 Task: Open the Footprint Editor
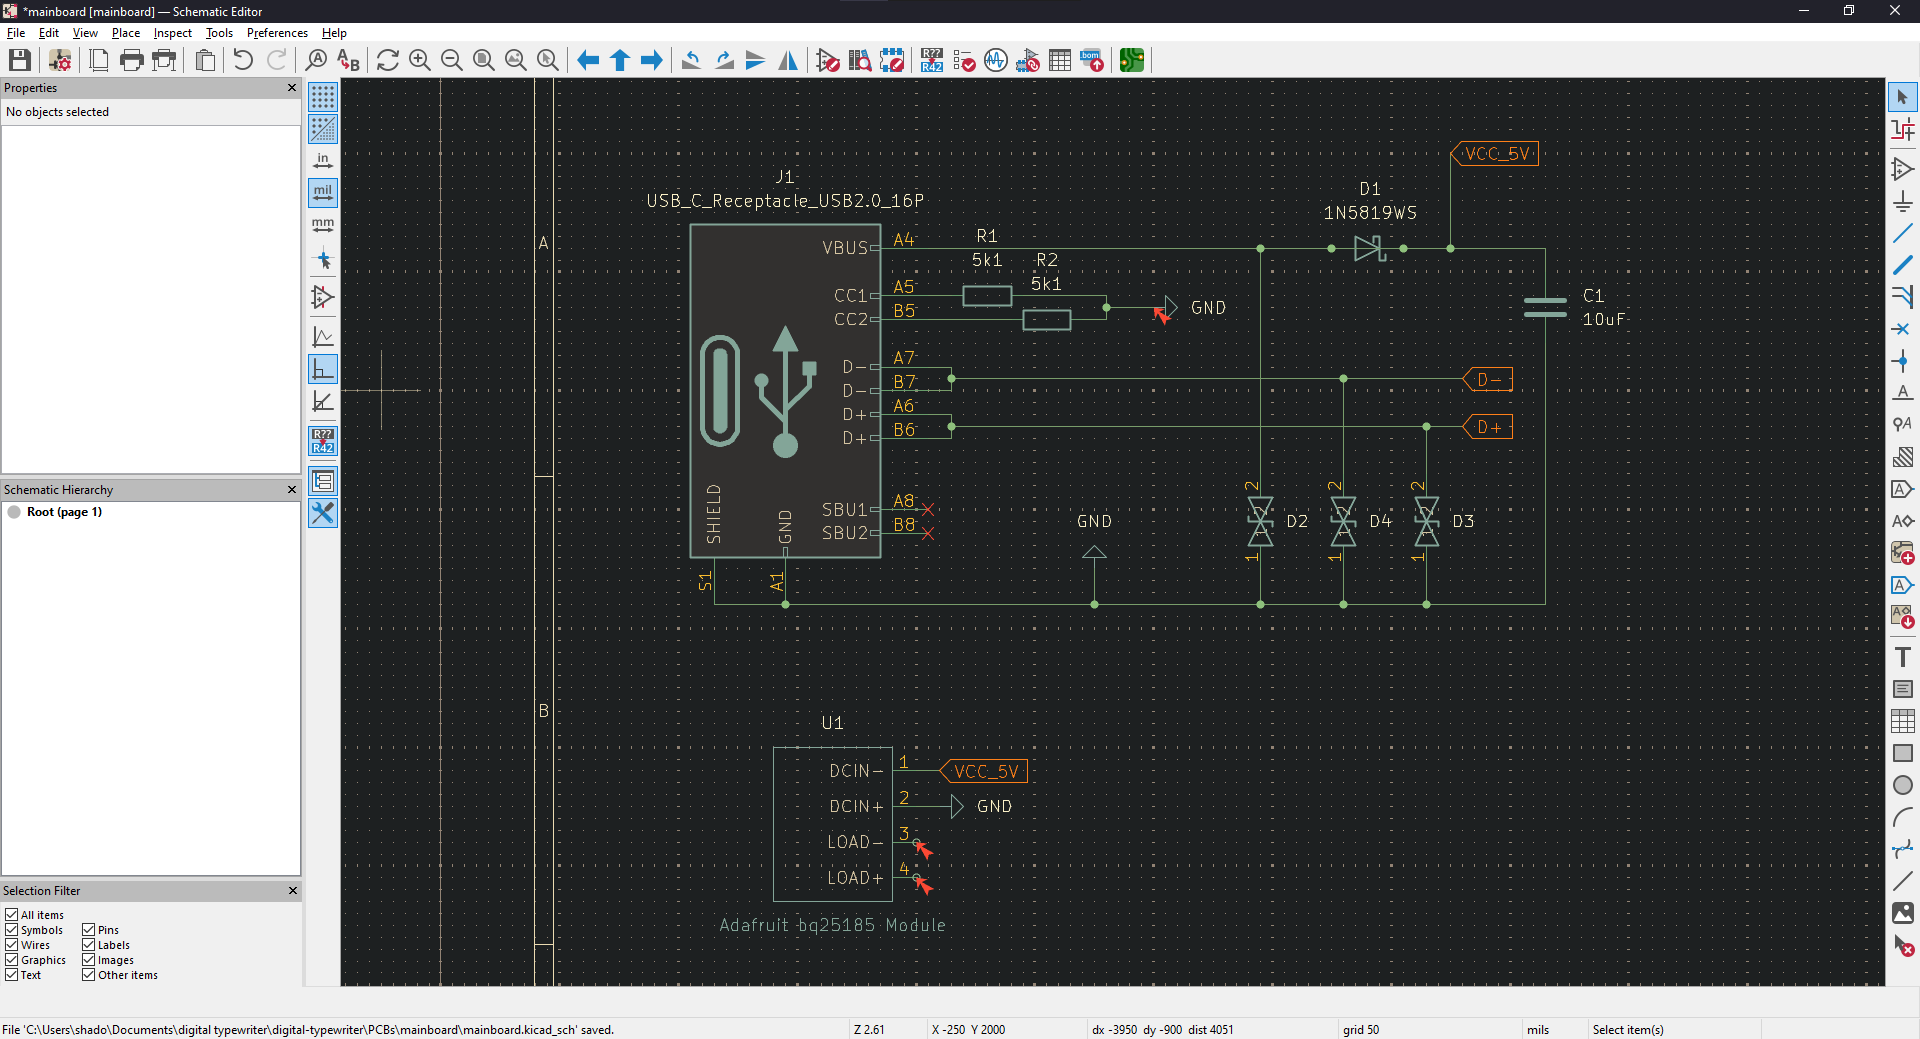click(x=892, y=61)
